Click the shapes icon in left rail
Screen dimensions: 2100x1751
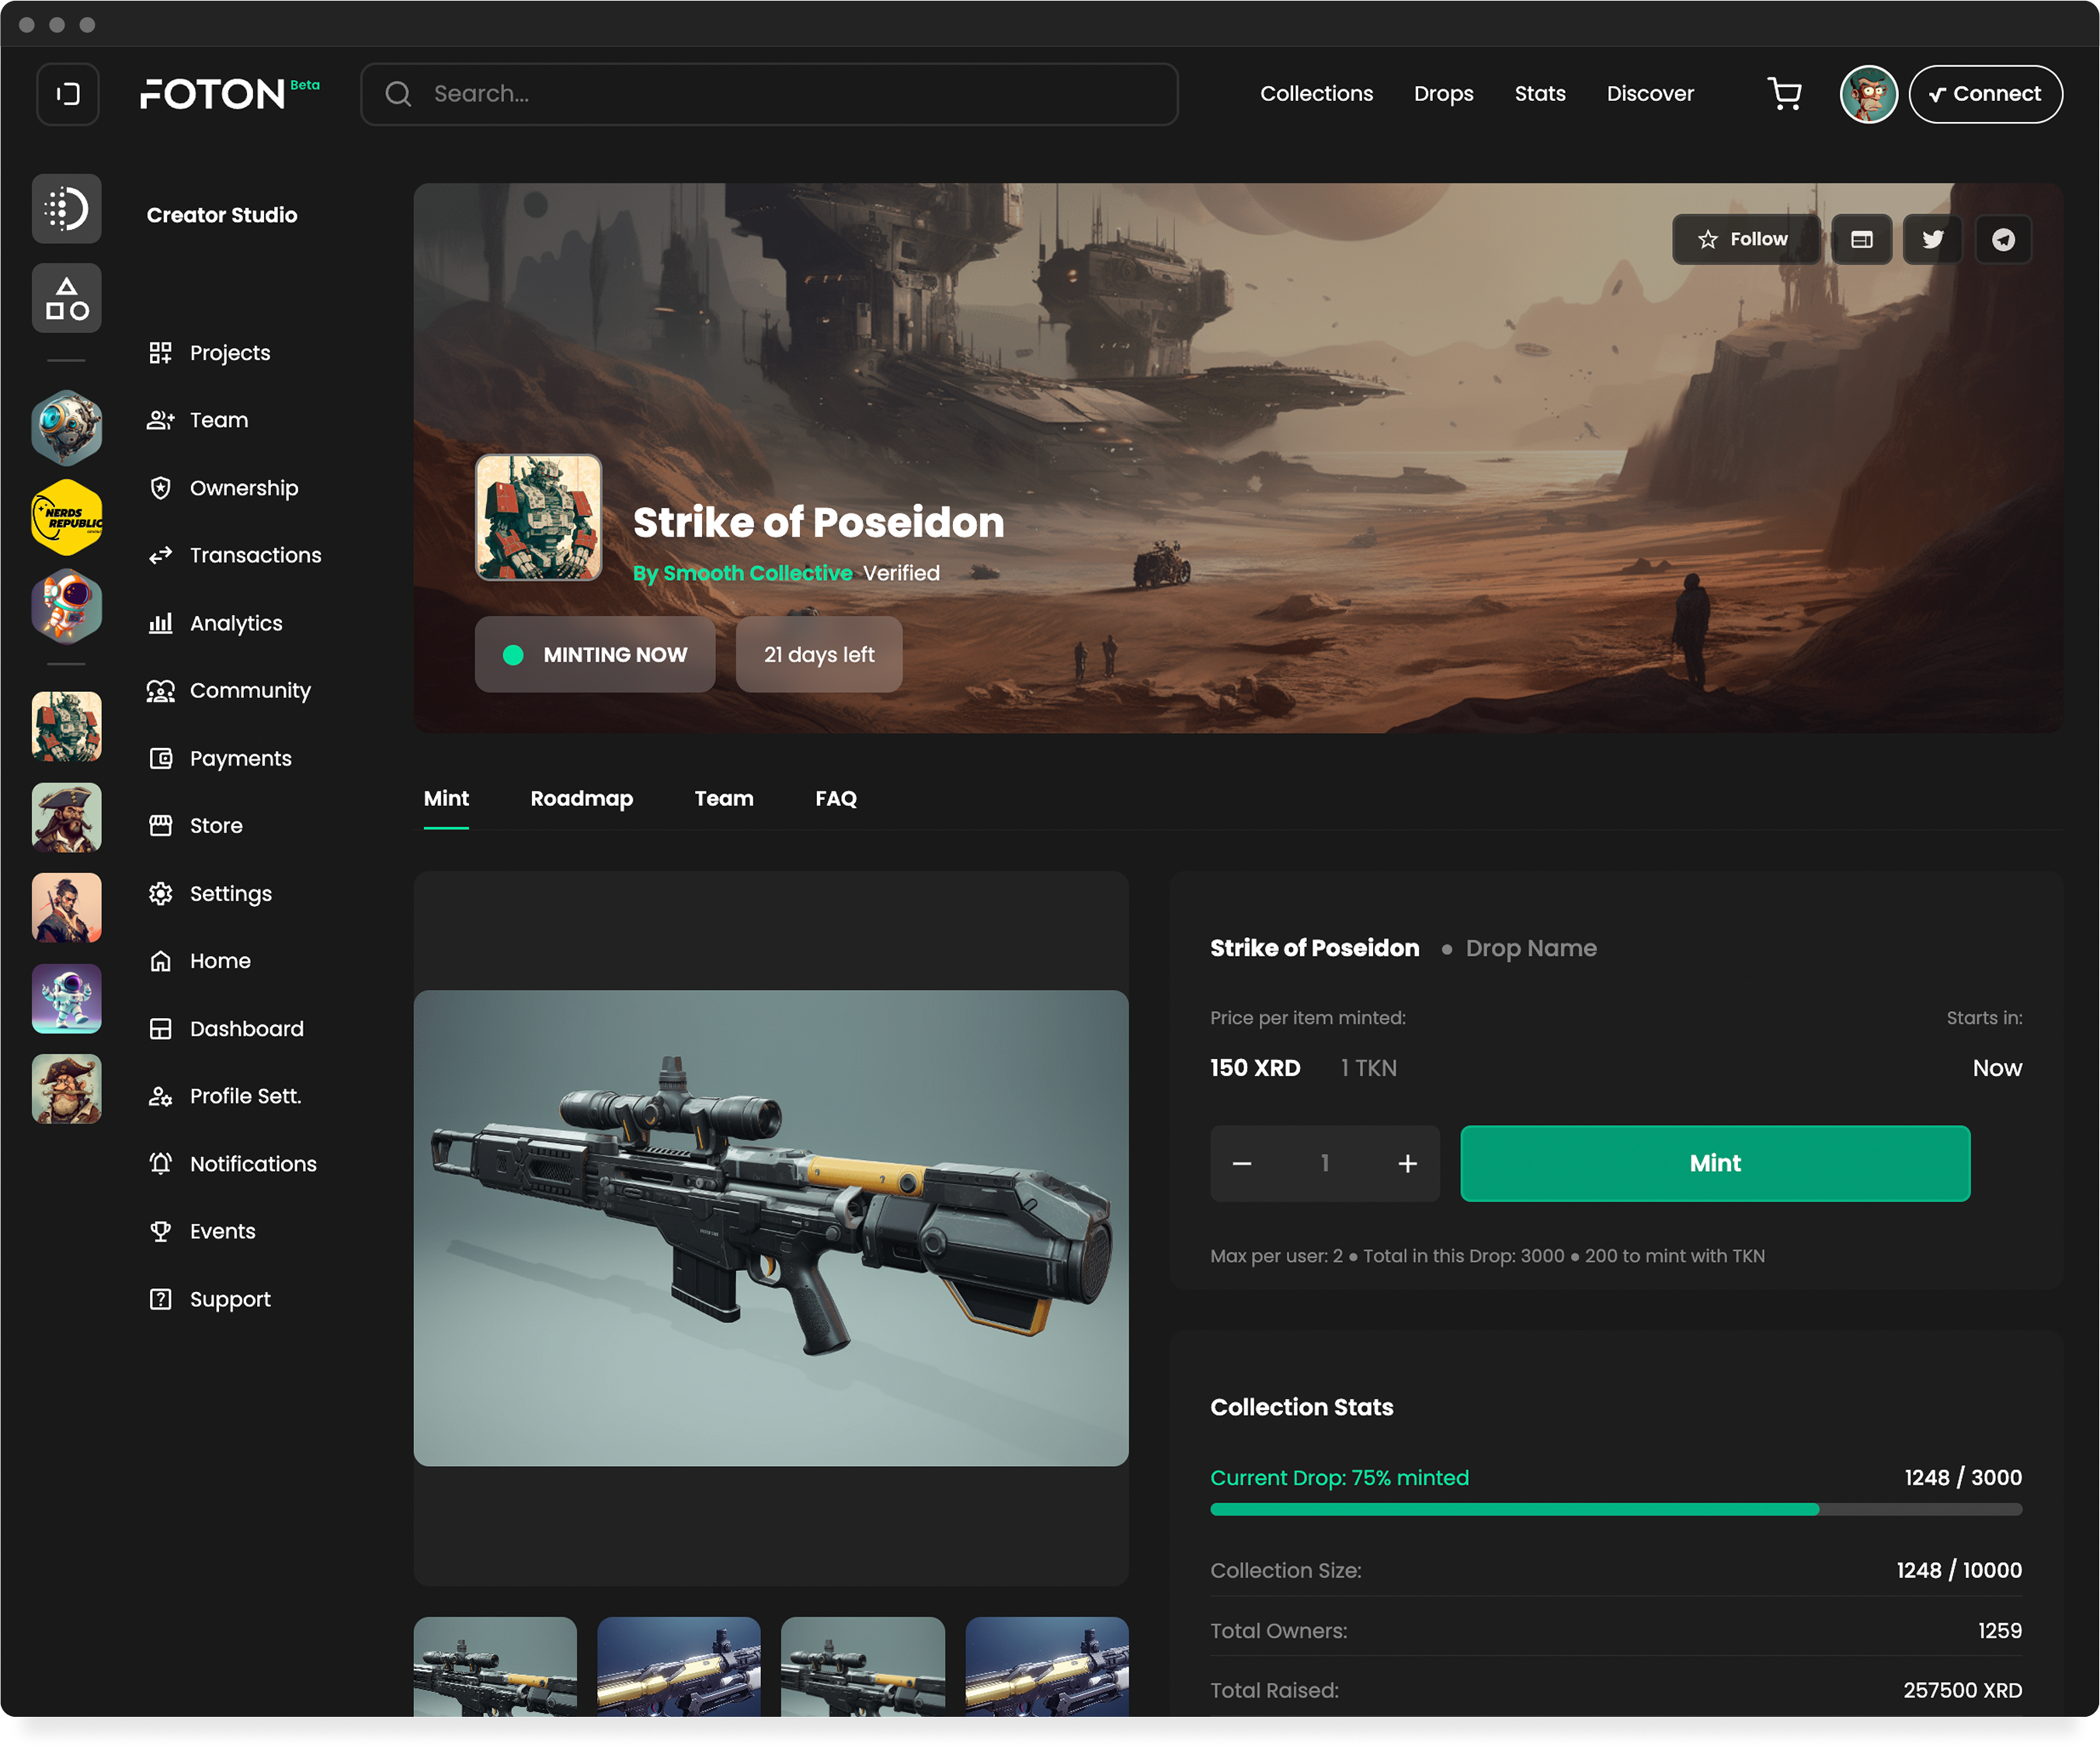tap(67, 298)
